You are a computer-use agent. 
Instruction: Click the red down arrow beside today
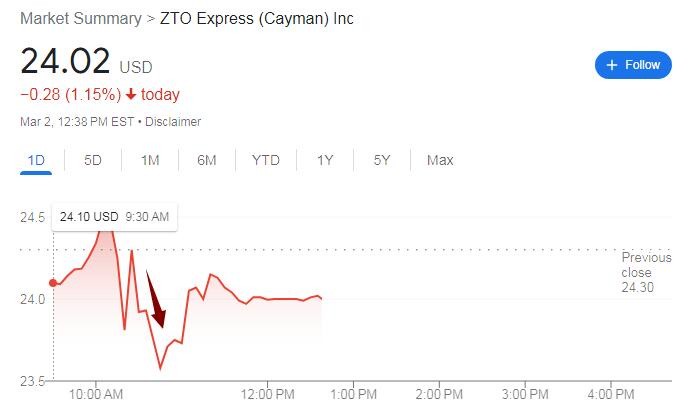pyautogui.click(x=131, y=95)
